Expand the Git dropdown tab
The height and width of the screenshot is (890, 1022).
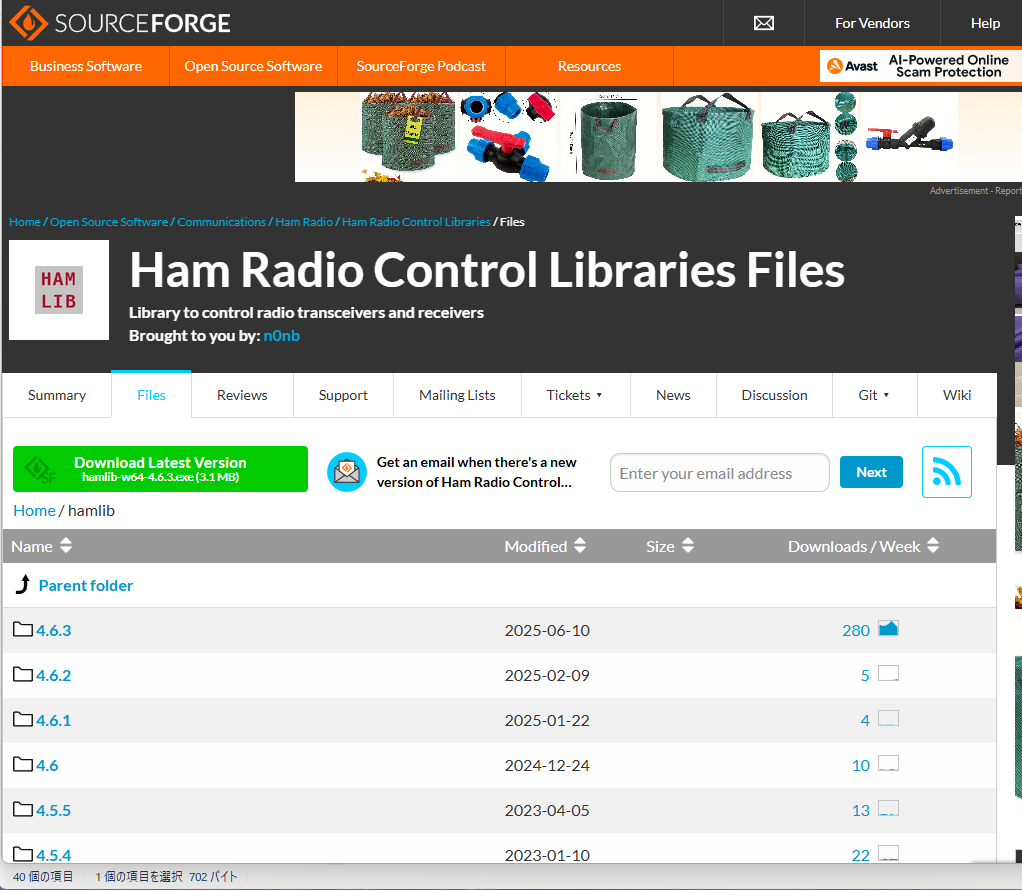click(x=874, y=395)
